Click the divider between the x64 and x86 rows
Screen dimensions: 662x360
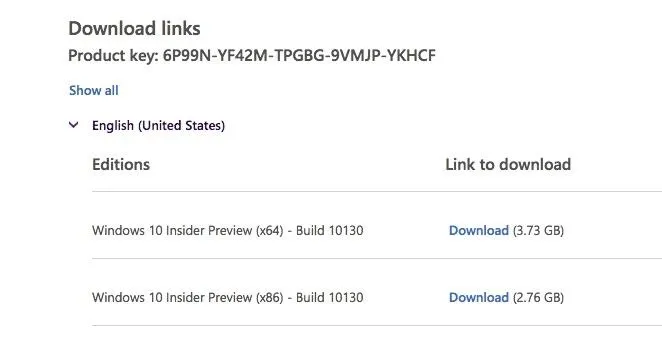coord(377,258)
